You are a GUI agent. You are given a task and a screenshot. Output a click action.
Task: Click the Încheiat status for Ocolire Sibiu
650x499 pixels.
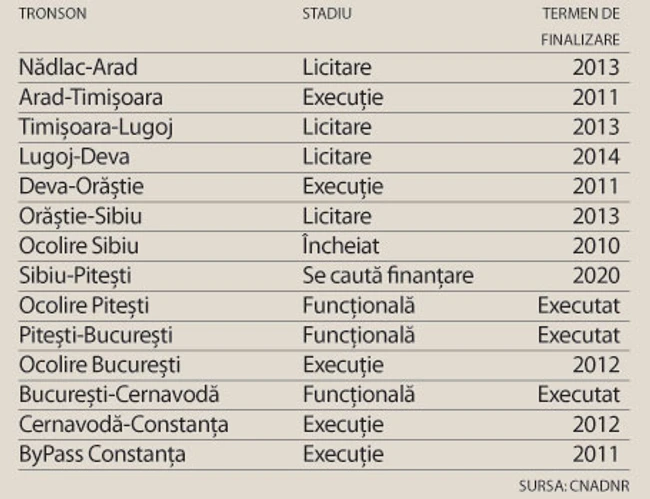[341, 246]
